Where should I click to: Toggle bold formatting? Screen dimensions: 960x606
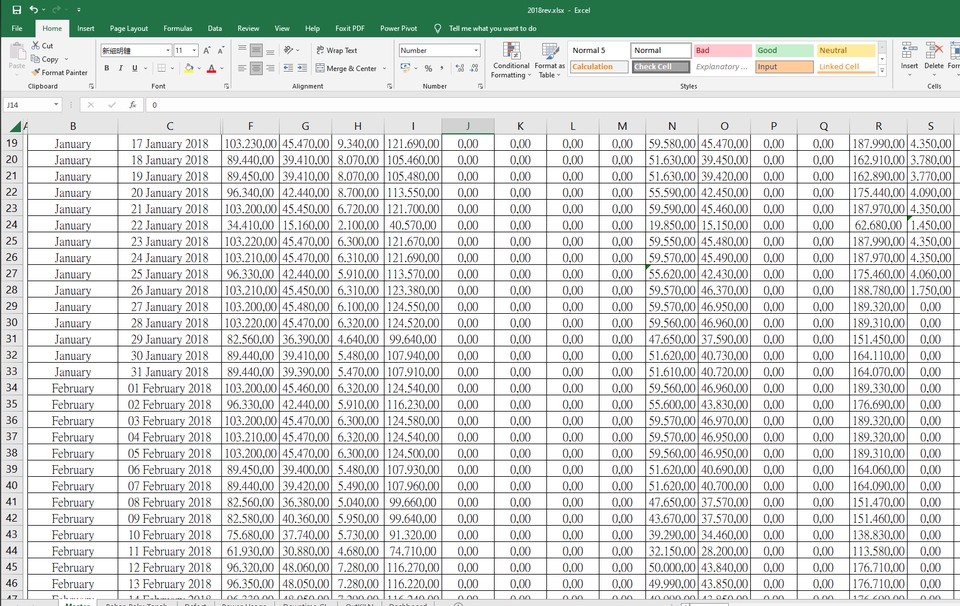[x=107, y=69]
